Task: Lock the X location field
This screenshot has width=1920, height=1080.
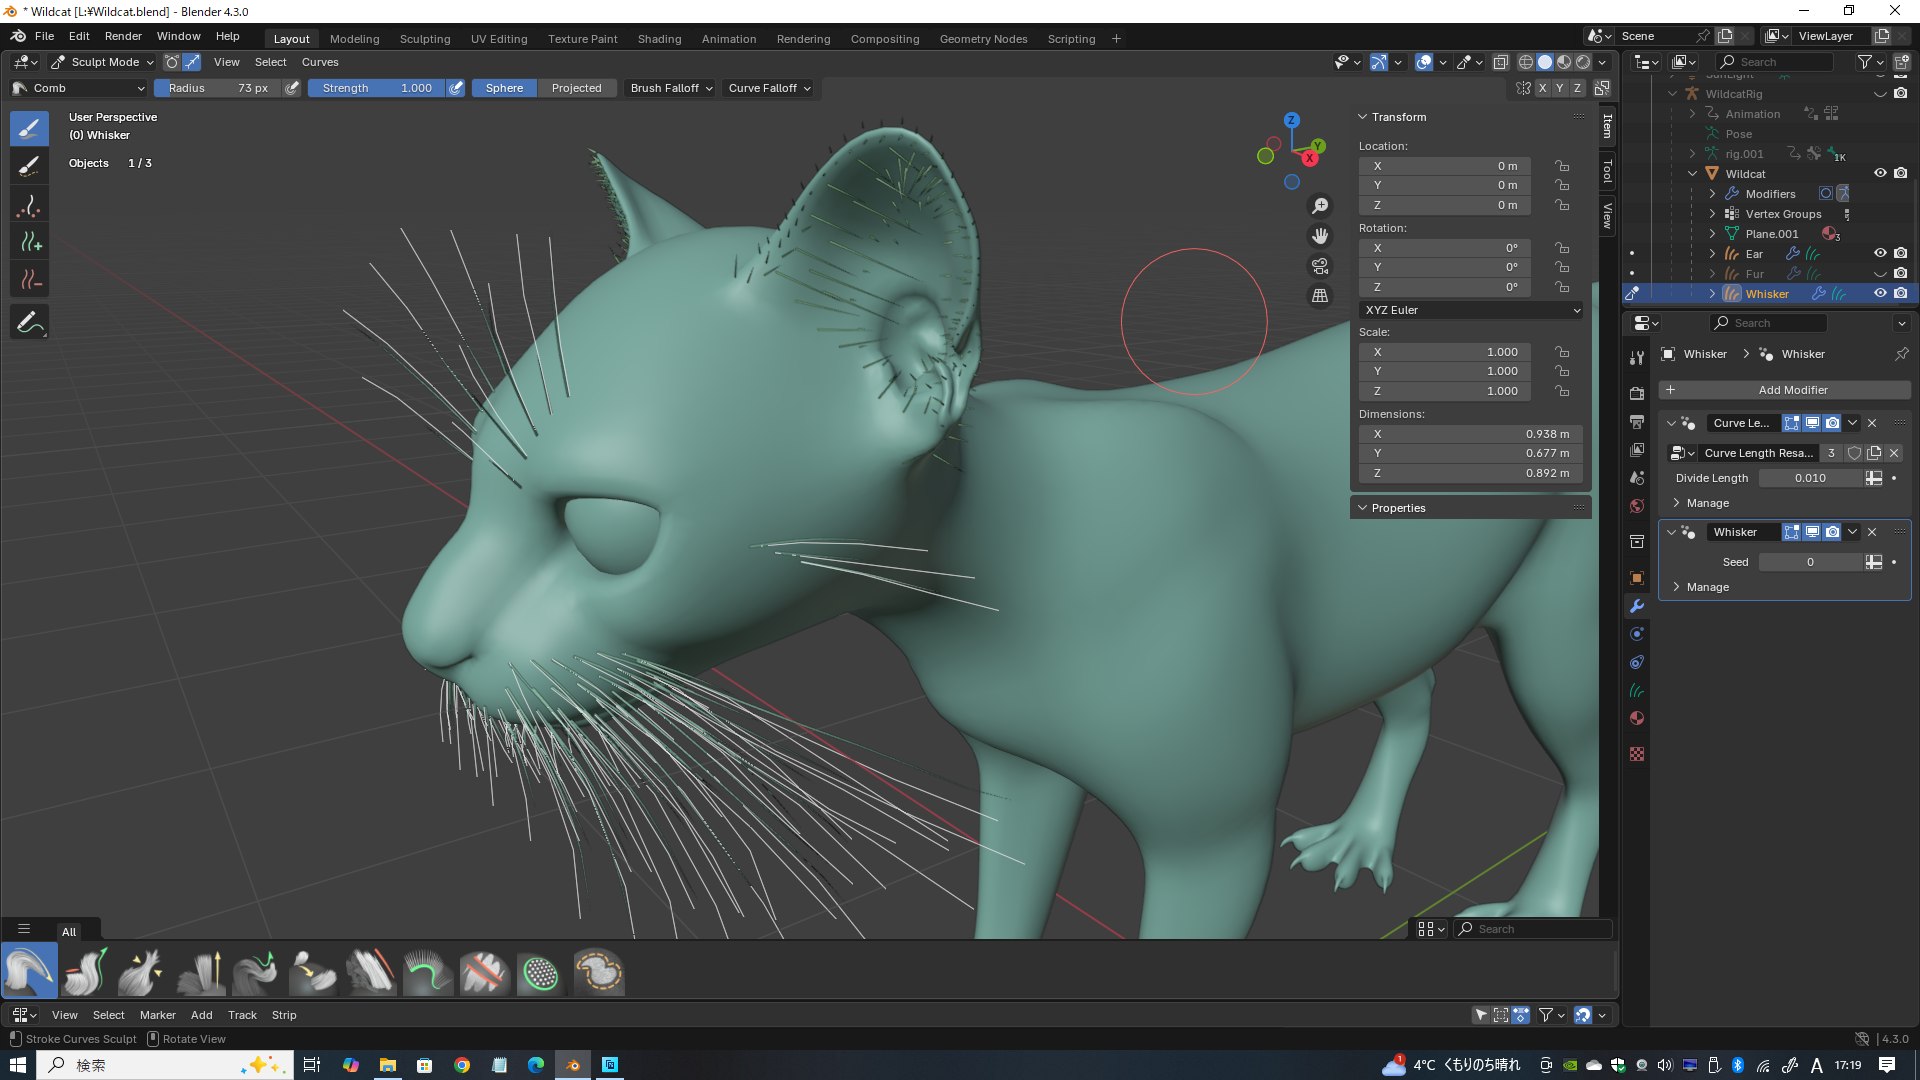Action: tap(1562, 166)
